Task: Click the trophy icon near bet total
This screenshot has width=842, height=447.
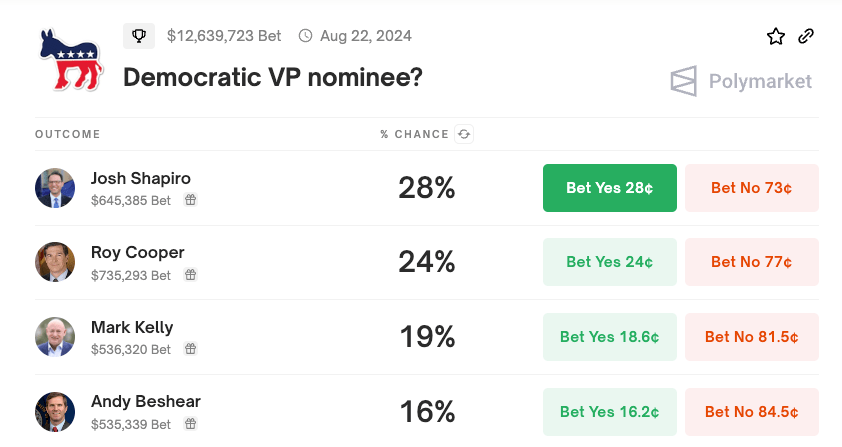Action: (x=139, y=36)
